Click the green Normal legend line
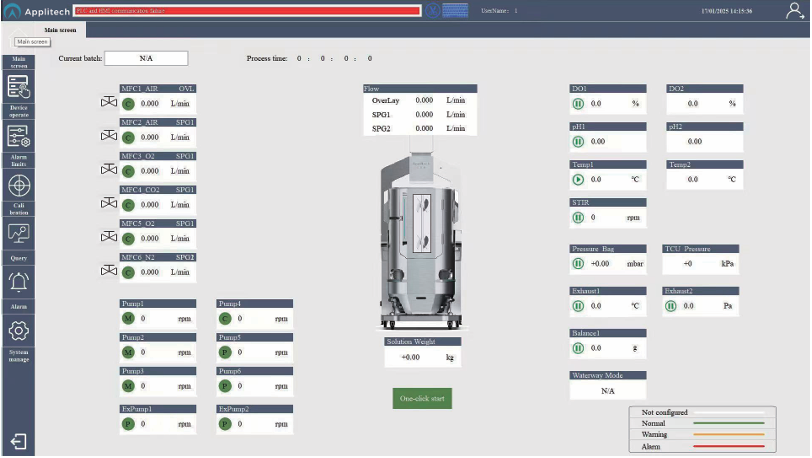 (x=729, y=423)
